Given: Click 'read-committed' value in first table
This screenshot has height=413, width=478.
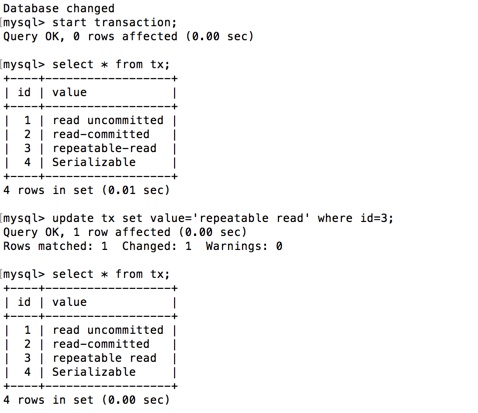Looking at the screenshot, I should pos(101,134).
